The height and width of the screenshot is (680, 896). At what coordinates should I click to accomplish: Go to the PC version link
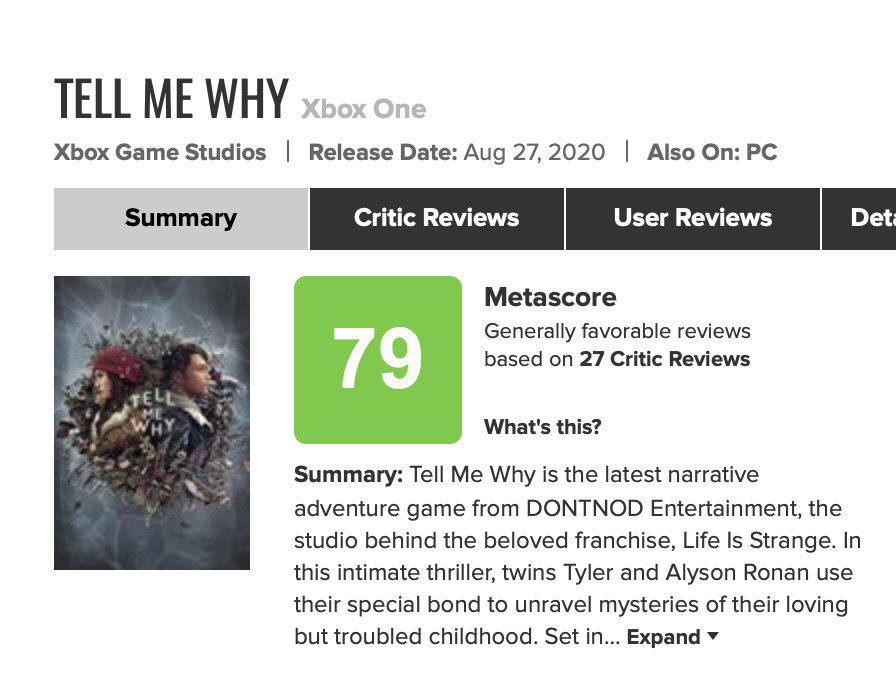pyautogui.click(x=761, y=153)
